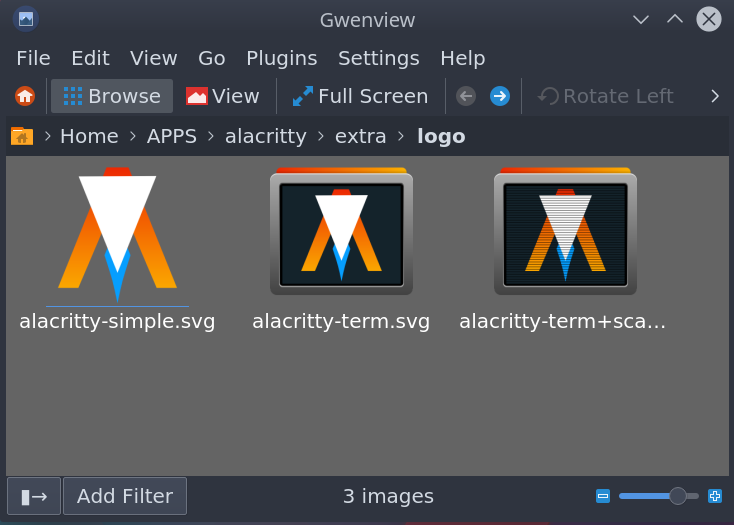The height and width of the screenshot is (525, 734).
Task: Click the truncated alacritty-term+sca... file name
Action: point(563,321)
